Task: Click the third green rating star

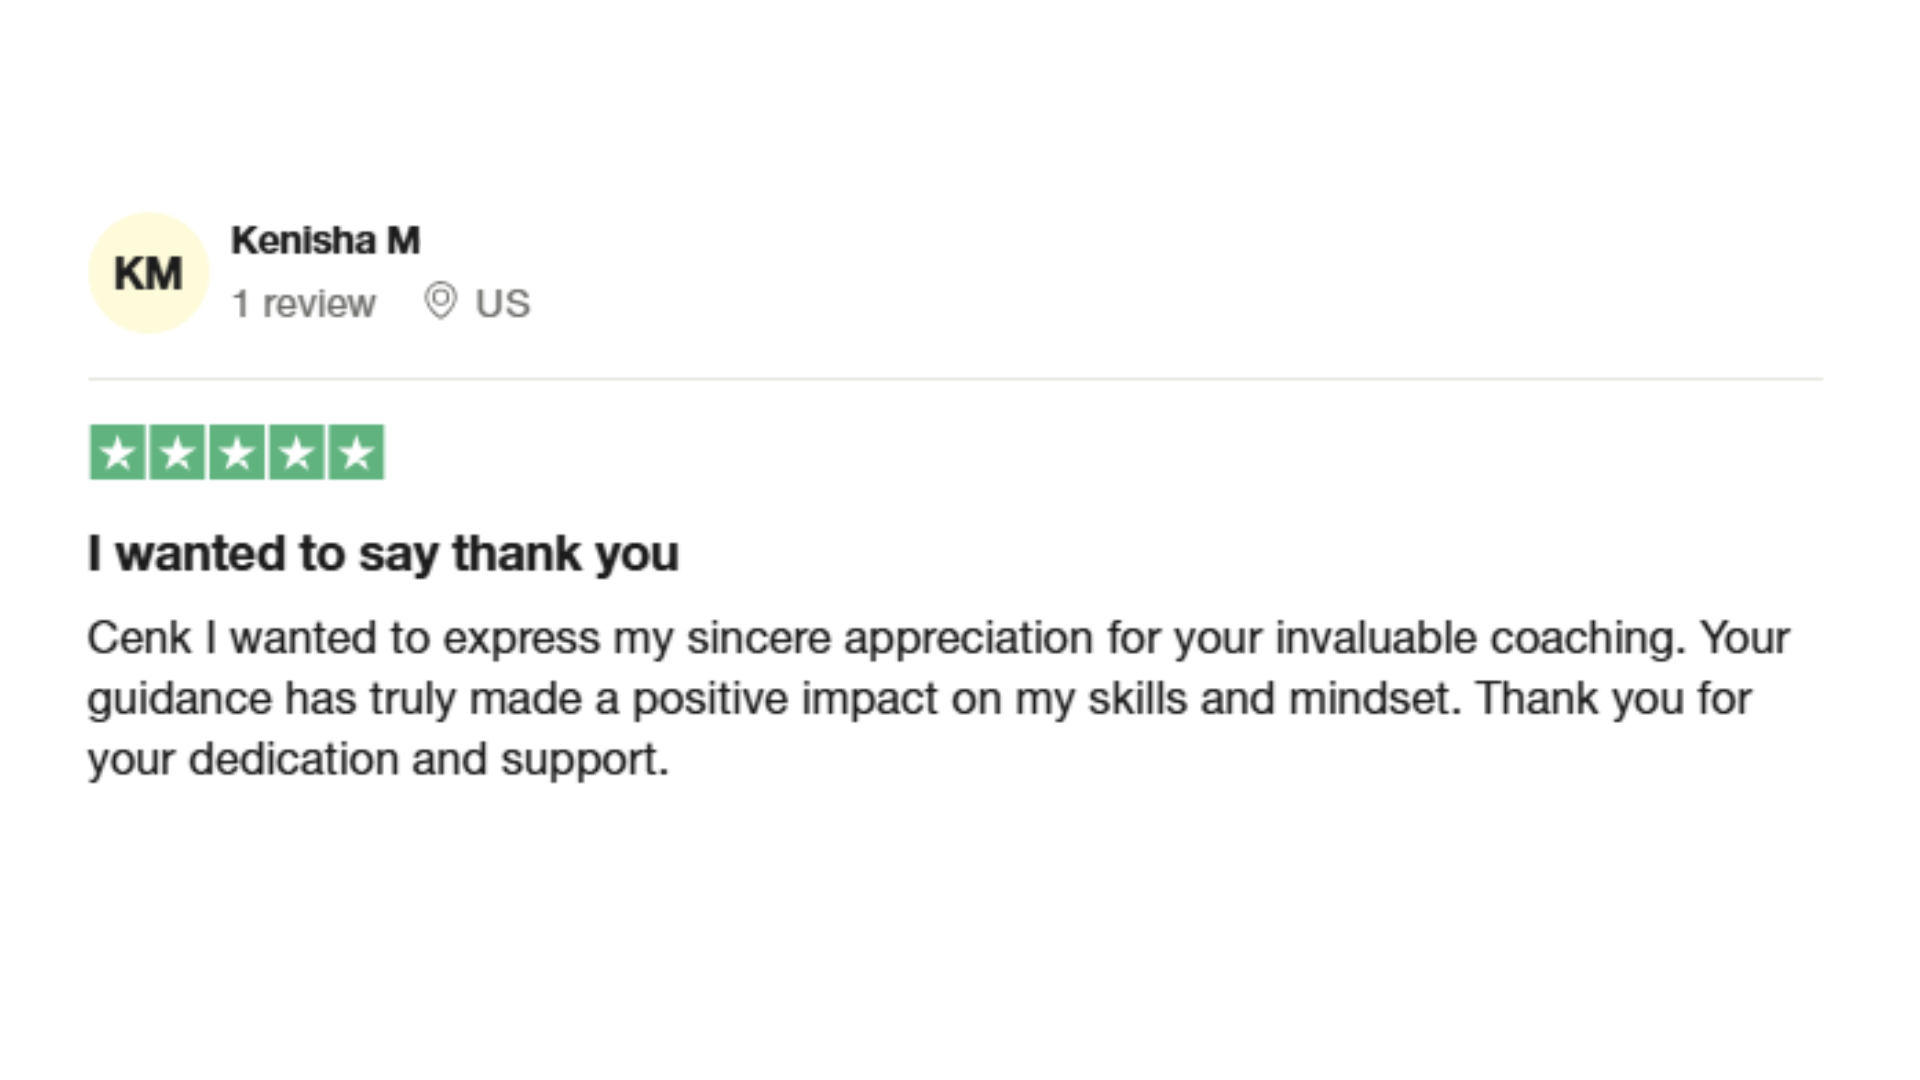Action: point(237,452)
